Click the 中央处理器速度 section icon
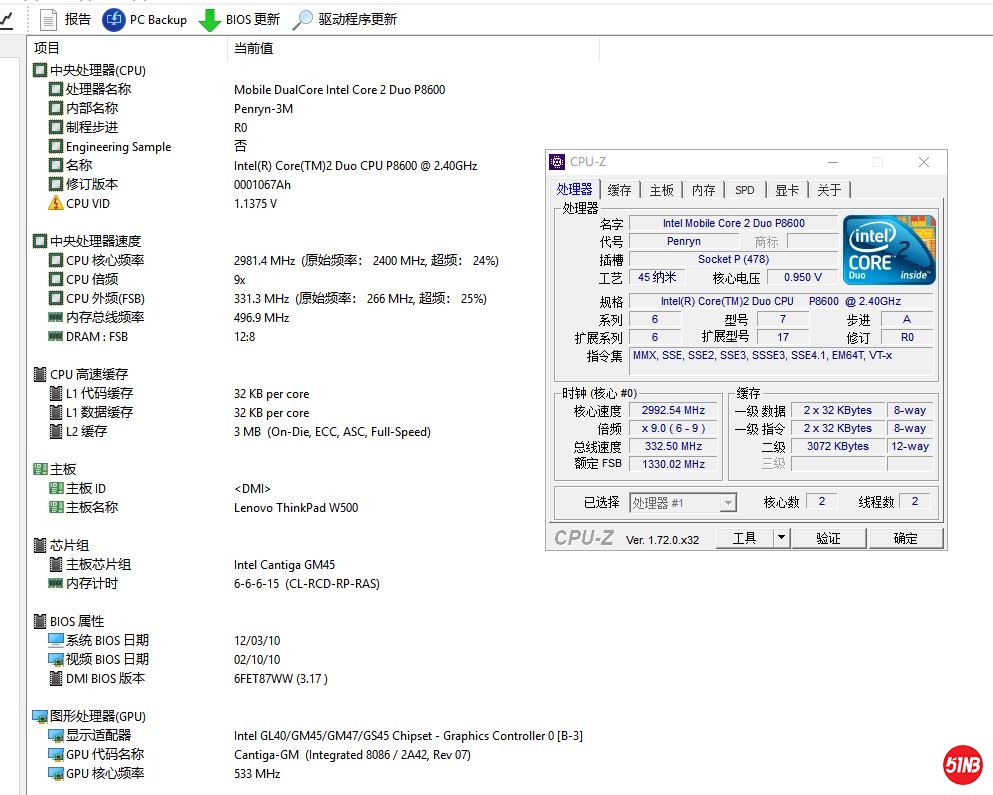The height and width of the screenshot is (795, 993). coord(40,241)
